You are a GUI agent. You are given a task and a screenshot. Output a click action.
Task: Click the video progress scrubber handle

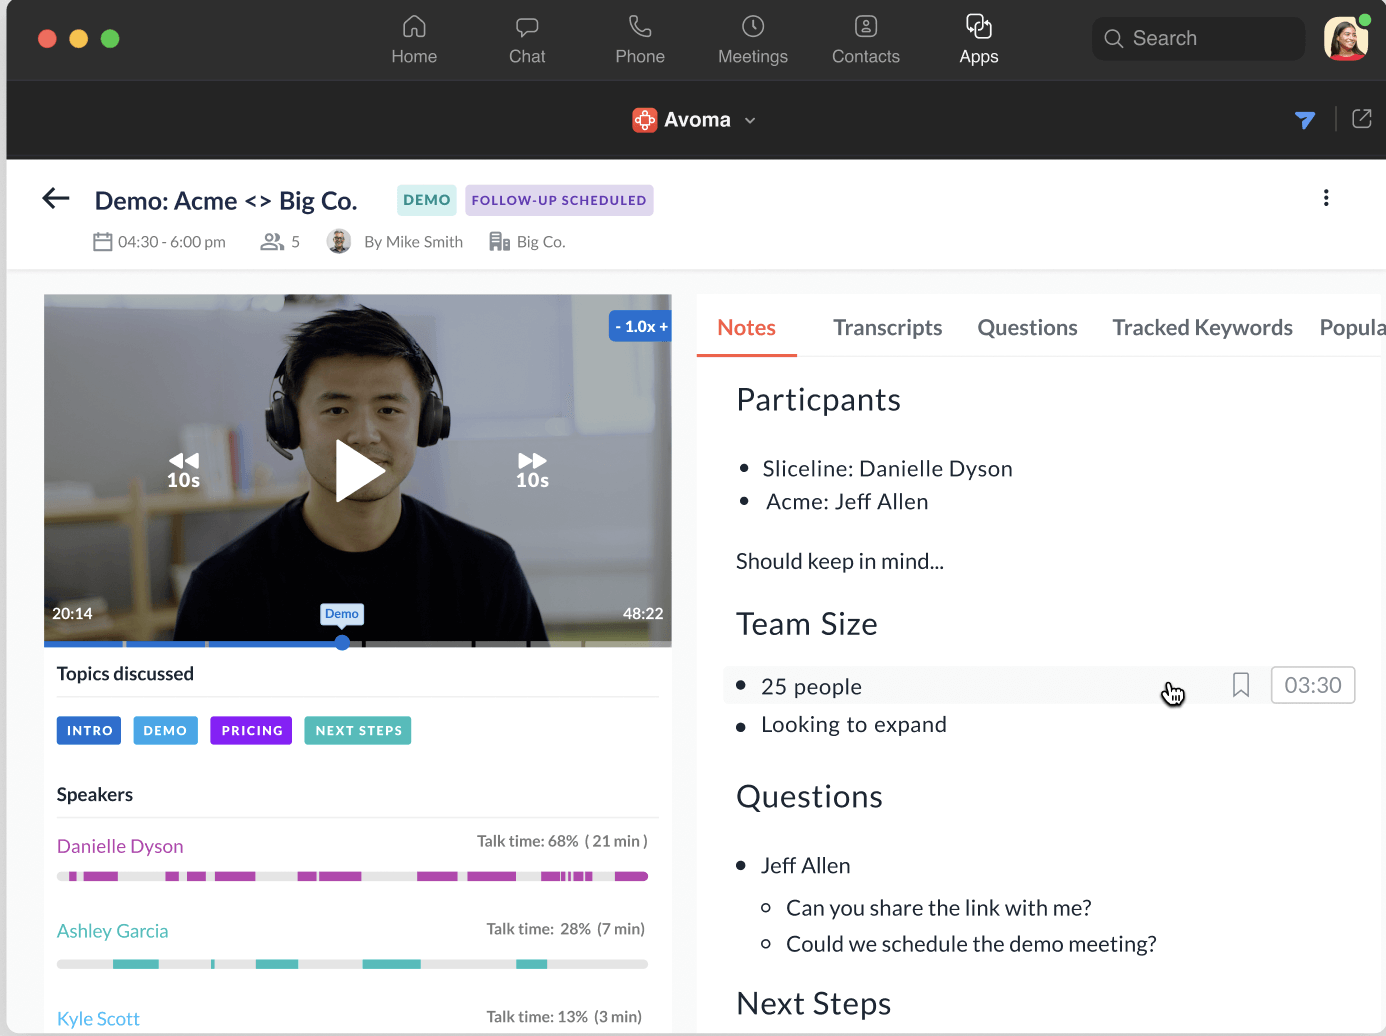tap(342, 643)
